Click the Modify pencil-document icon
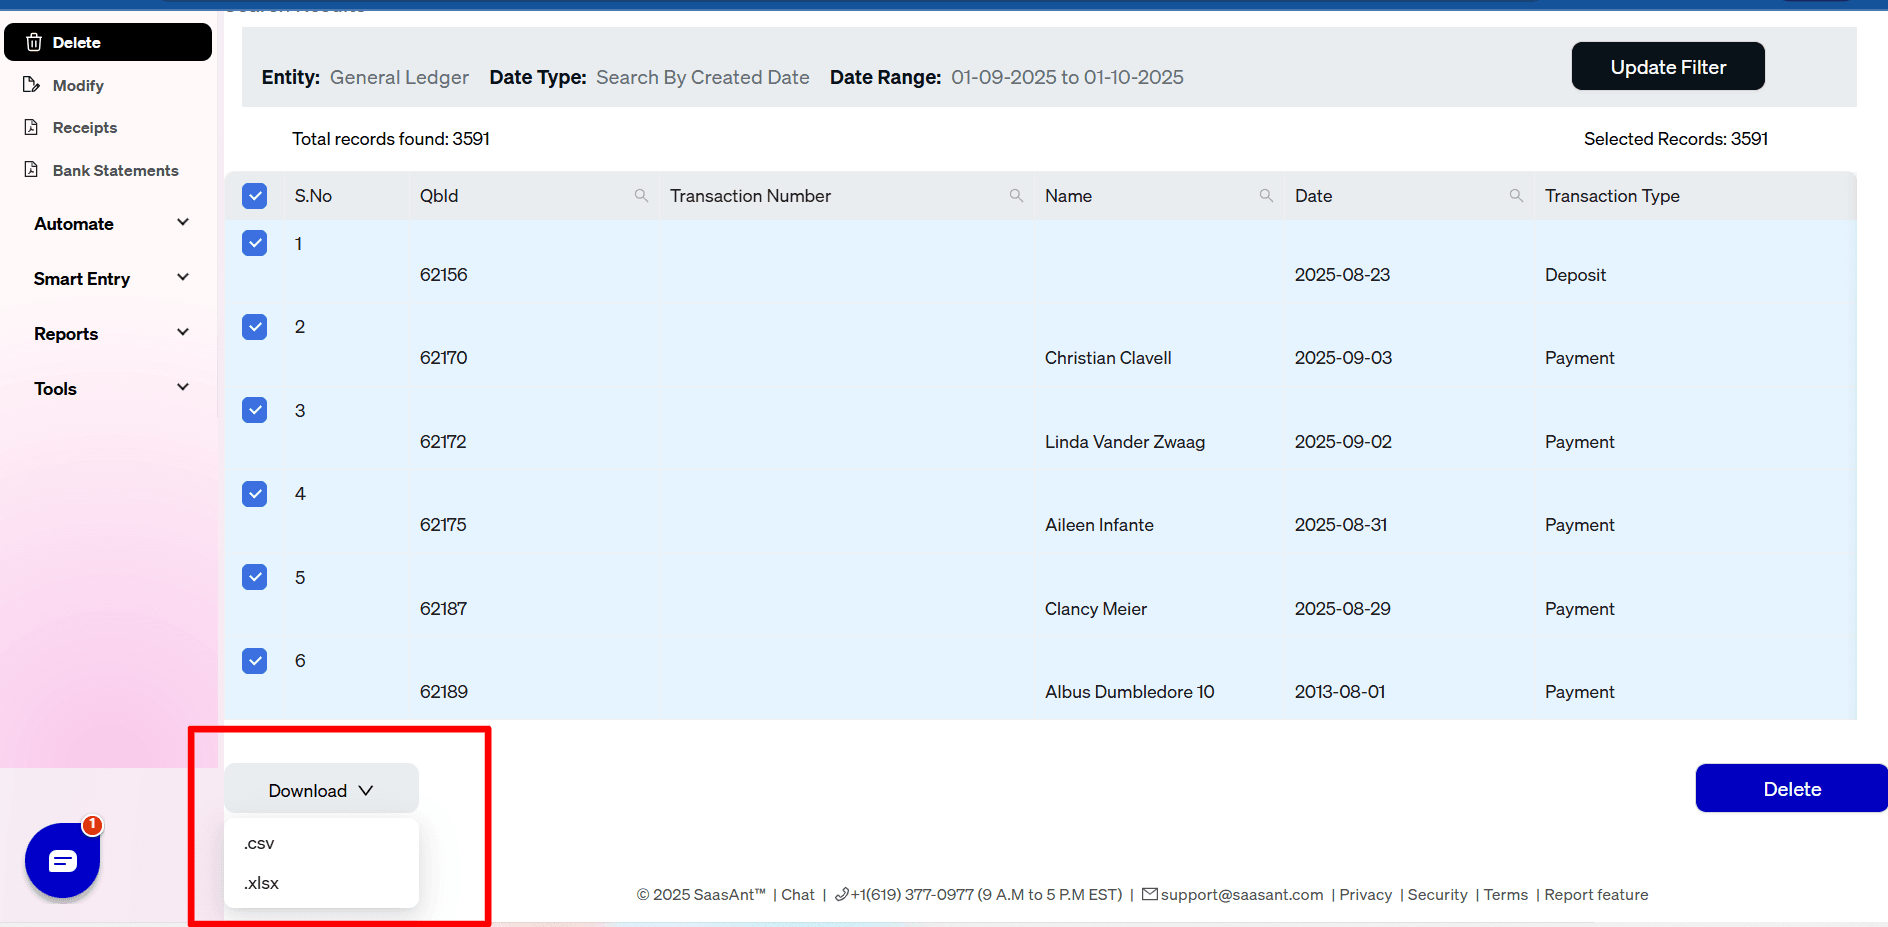The width and height of the screenshot is (1888, 927). tap(32, 85)
